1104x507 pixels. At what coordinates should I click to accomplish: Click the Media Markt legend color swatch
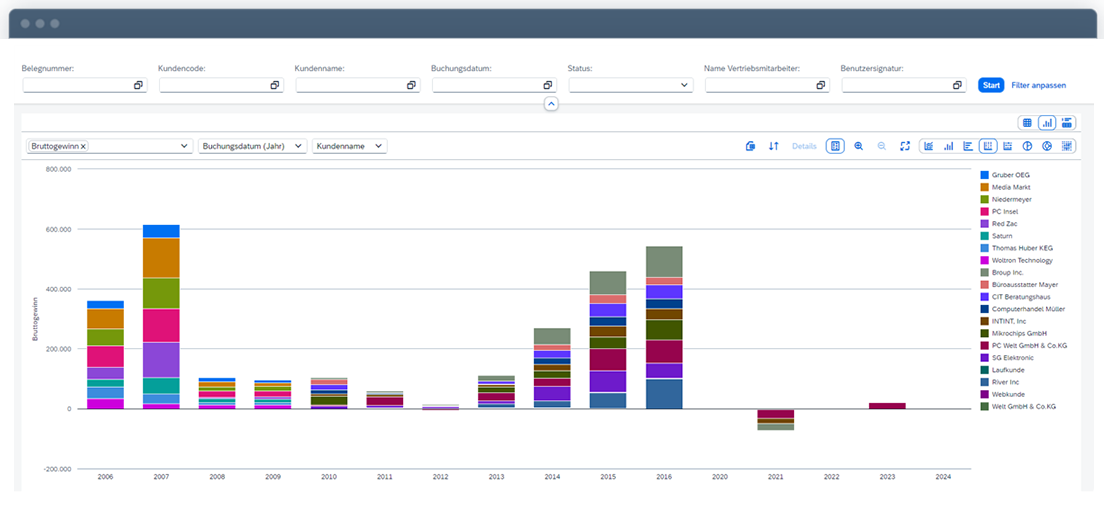coord(984,187)
